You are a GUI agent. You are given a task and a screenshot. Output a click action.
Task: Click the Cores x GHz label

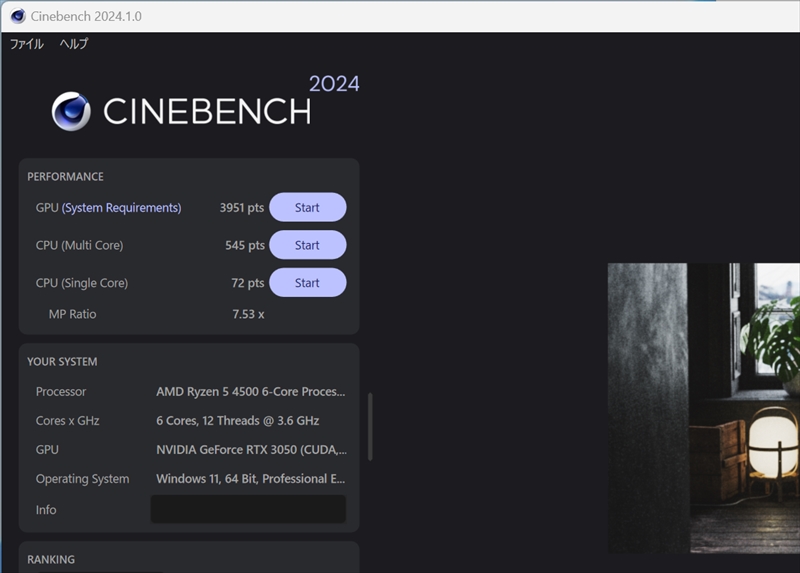point(67,420)
